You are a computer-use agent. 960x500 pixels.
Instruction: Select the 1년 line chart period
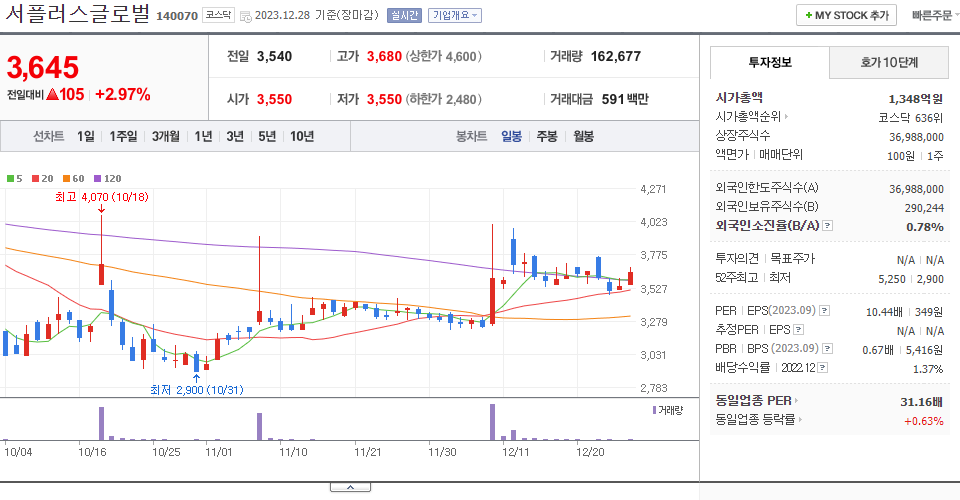tap(203, 136)
